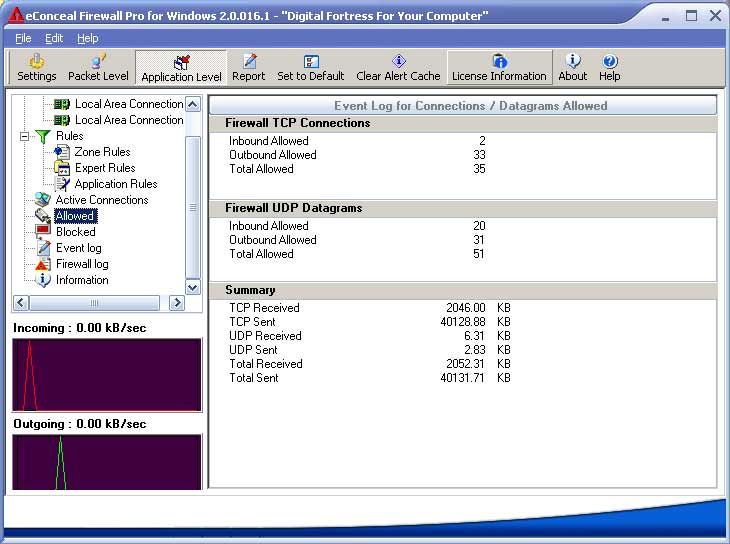730x544 pixels.
Task: Open Information in the tree
Action: tap(82, 280)
